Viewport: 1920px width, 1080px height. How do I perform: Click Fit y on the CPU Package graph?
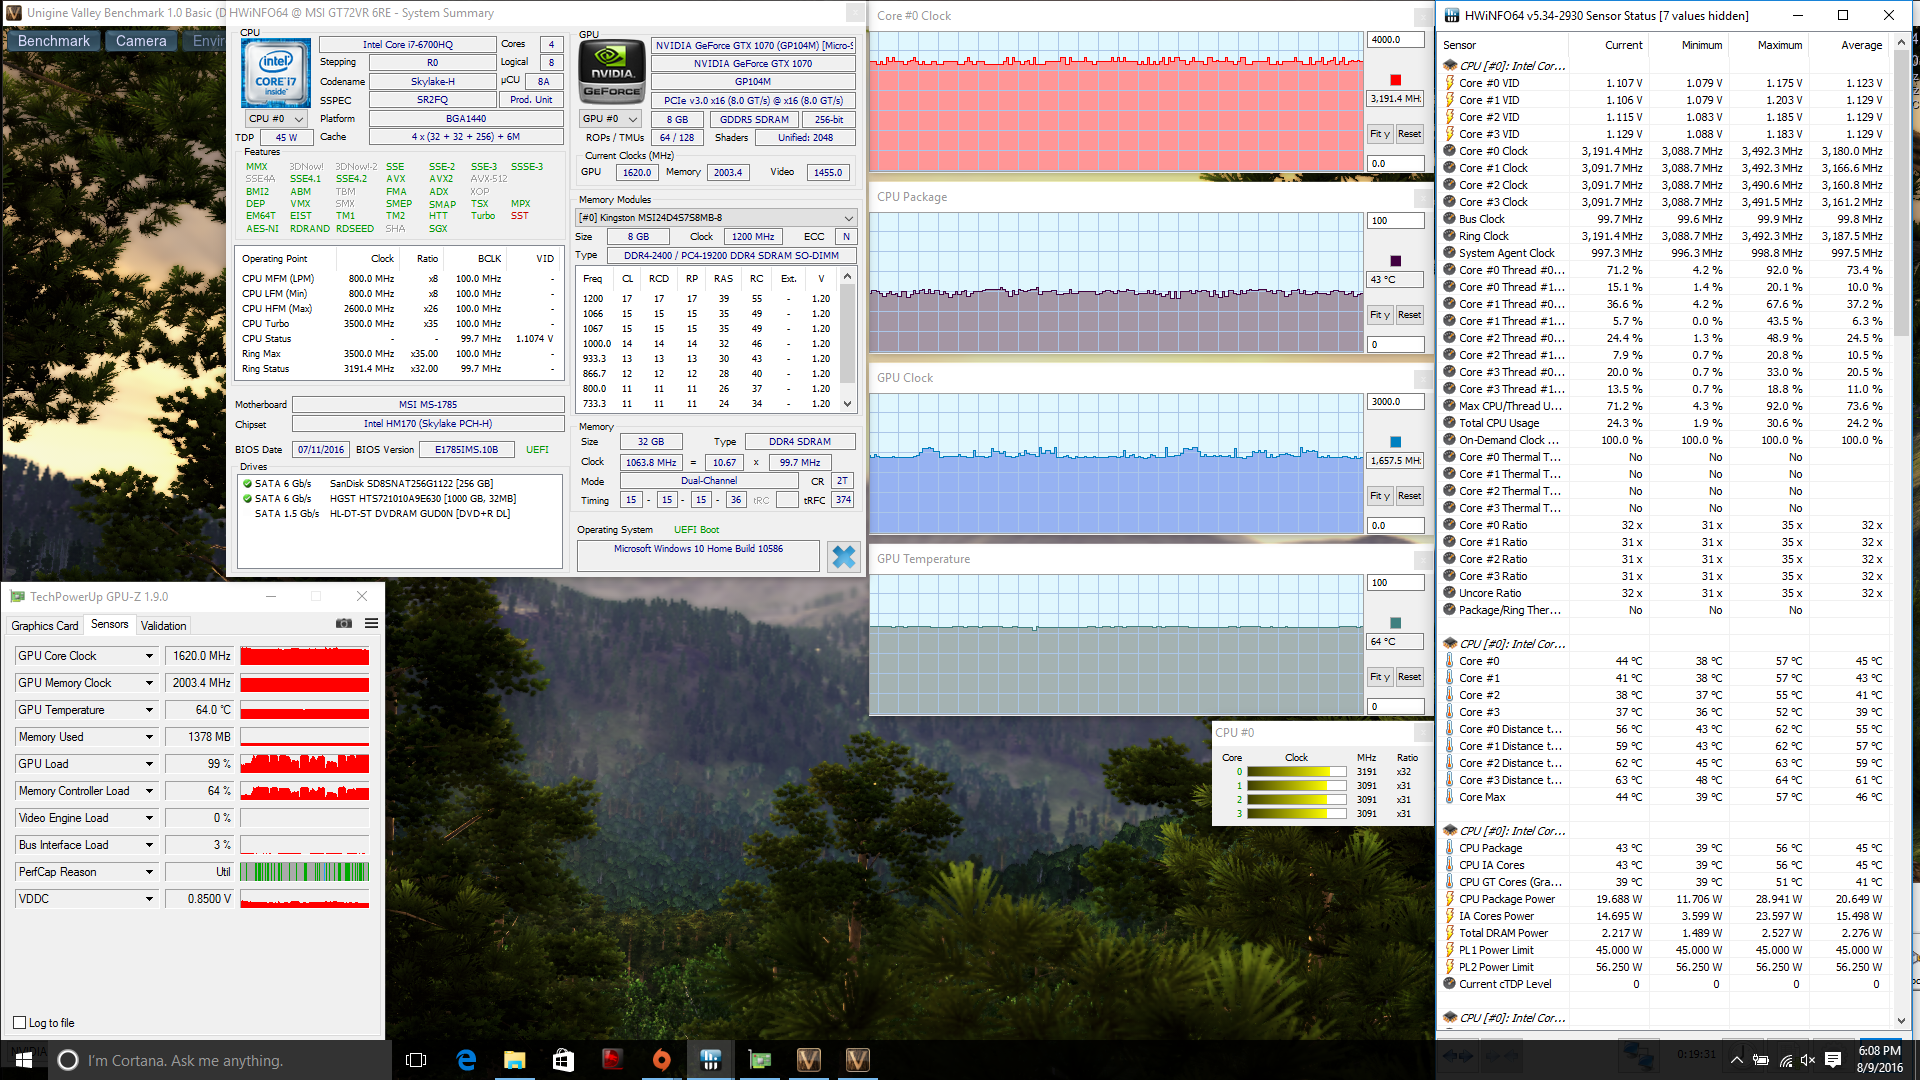(x=1379, y=315)
